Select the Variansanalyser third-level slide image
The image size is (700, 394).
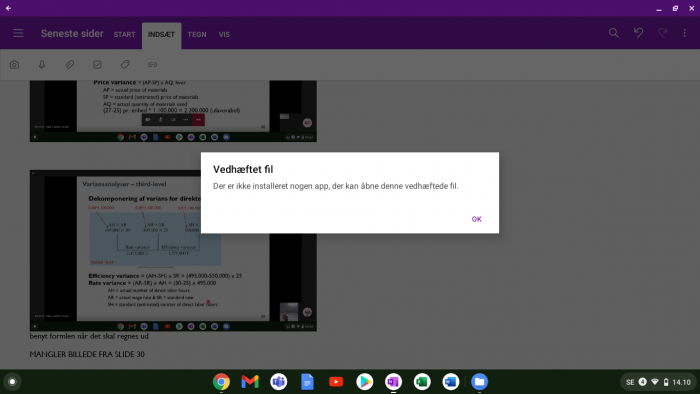click(x=173, y=250)
